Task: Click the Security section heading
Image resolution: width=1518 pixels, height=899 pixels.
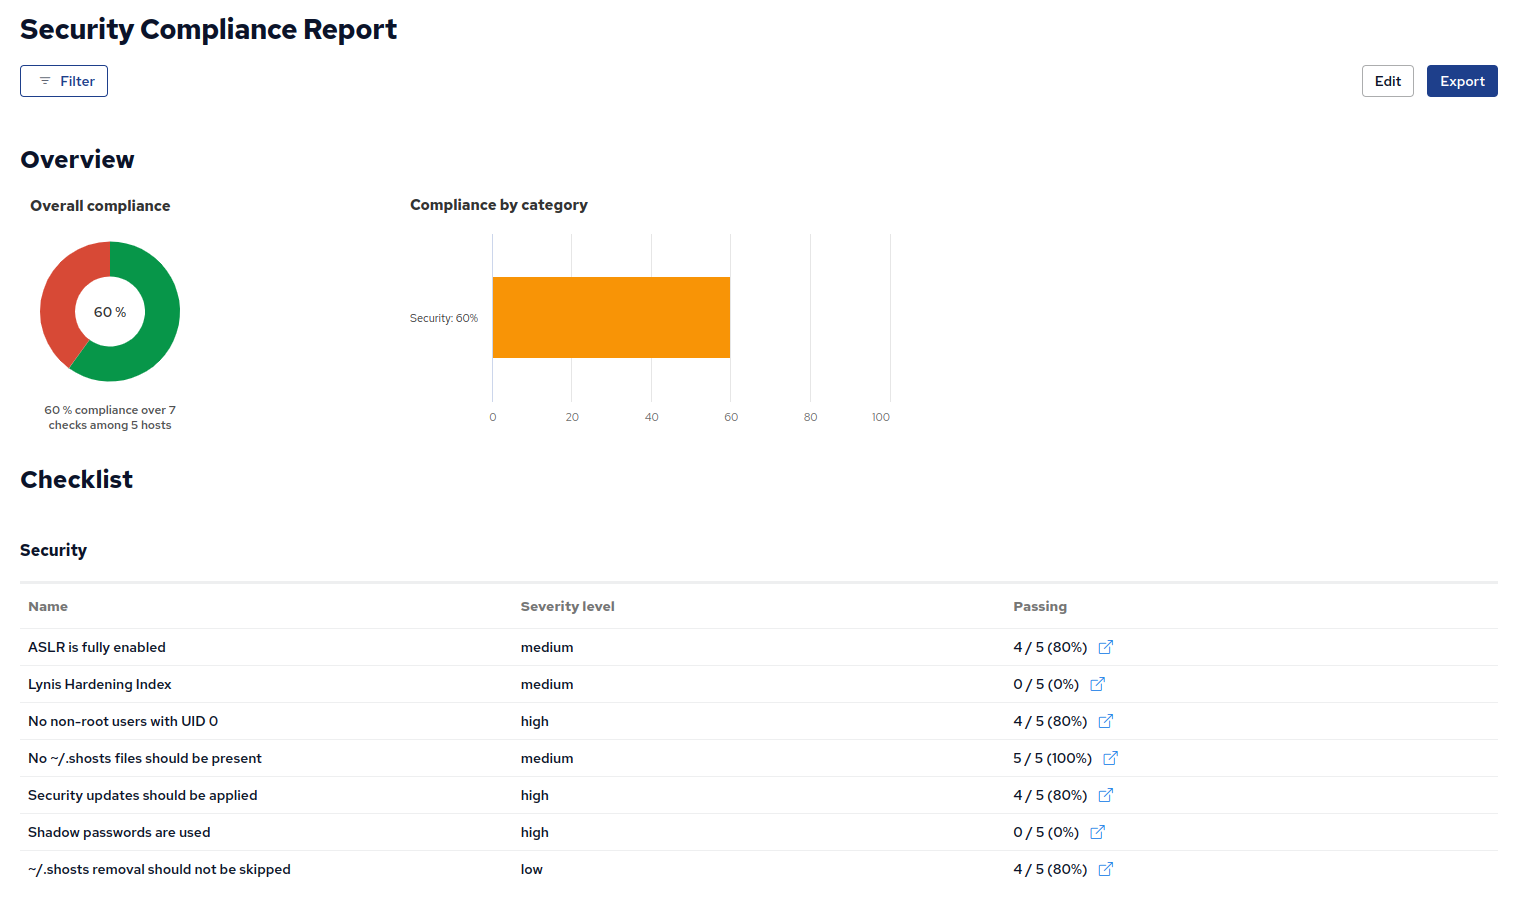Action: (x=53, y=550)
